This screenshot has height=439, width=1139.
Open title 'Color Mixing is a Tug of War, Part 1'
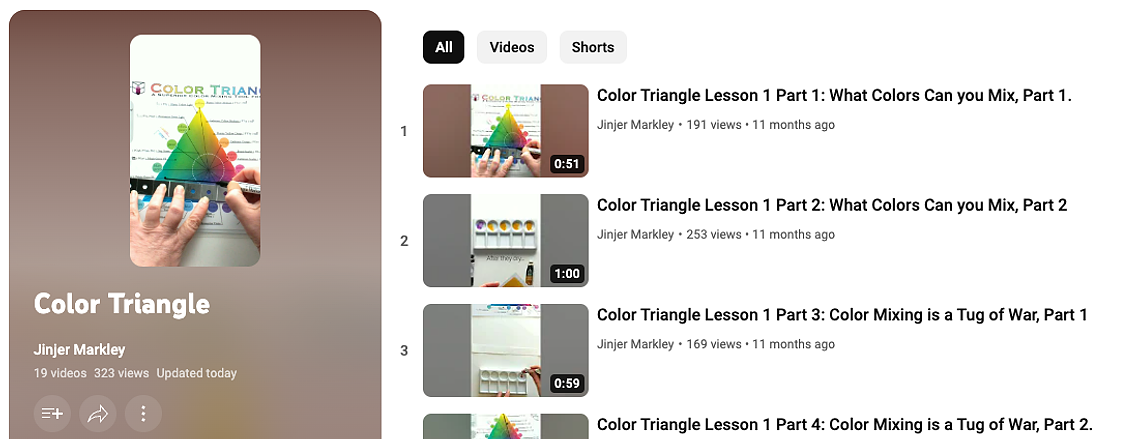(842, 315)
